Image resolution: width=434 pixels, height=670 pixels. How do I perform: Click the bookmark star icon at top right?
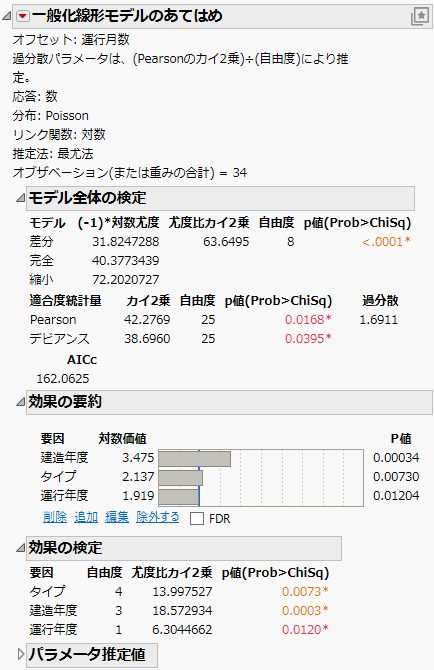point(420,16)
